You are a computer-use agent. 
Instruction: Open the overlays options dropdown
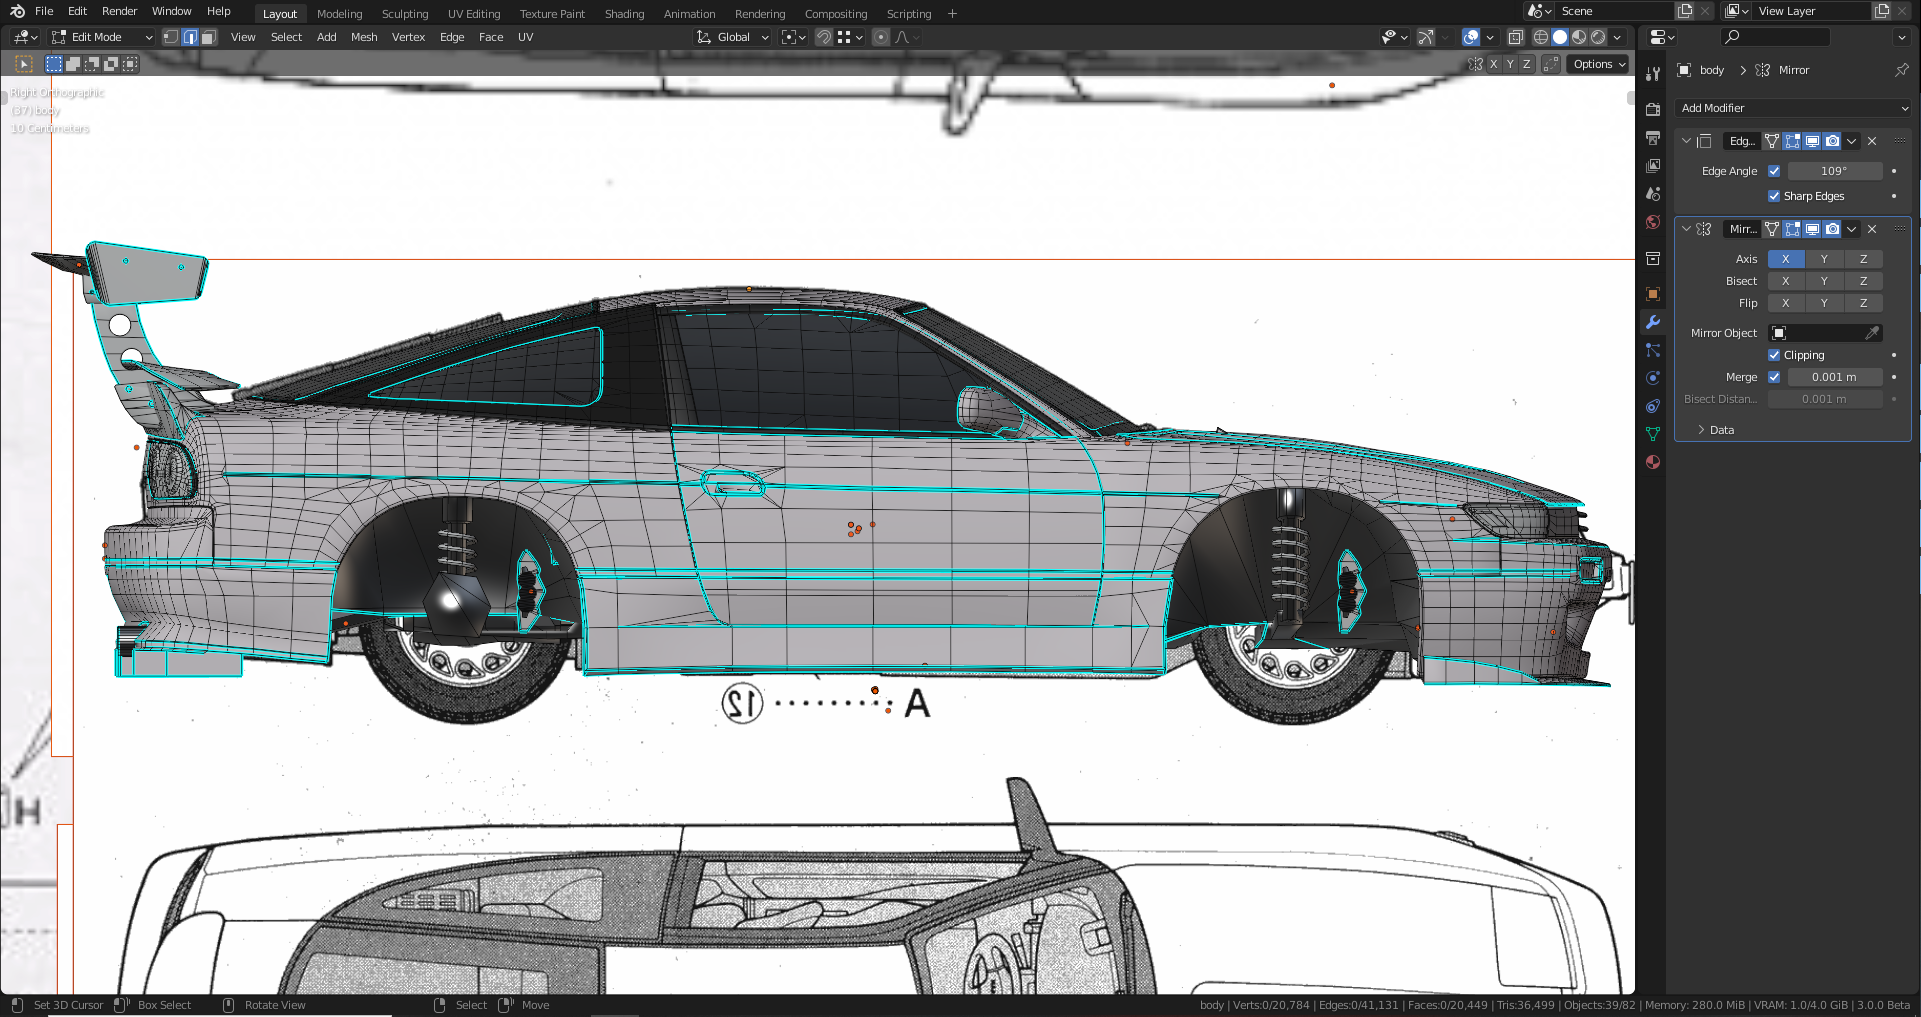(1490, 37)
